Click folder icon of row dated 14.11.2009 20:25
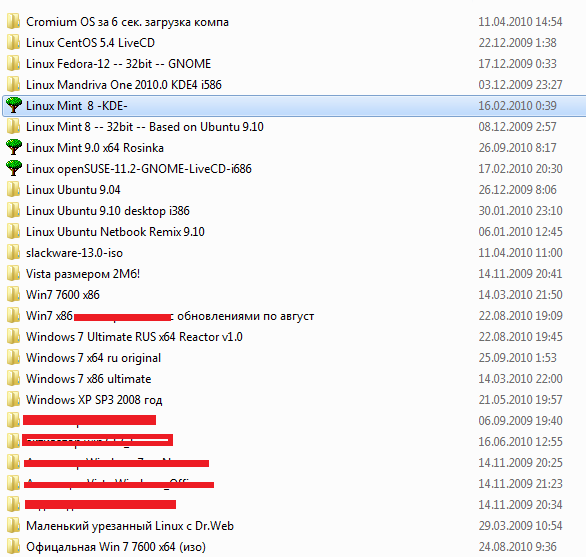The image size is (586, 557). coord(13,462)
